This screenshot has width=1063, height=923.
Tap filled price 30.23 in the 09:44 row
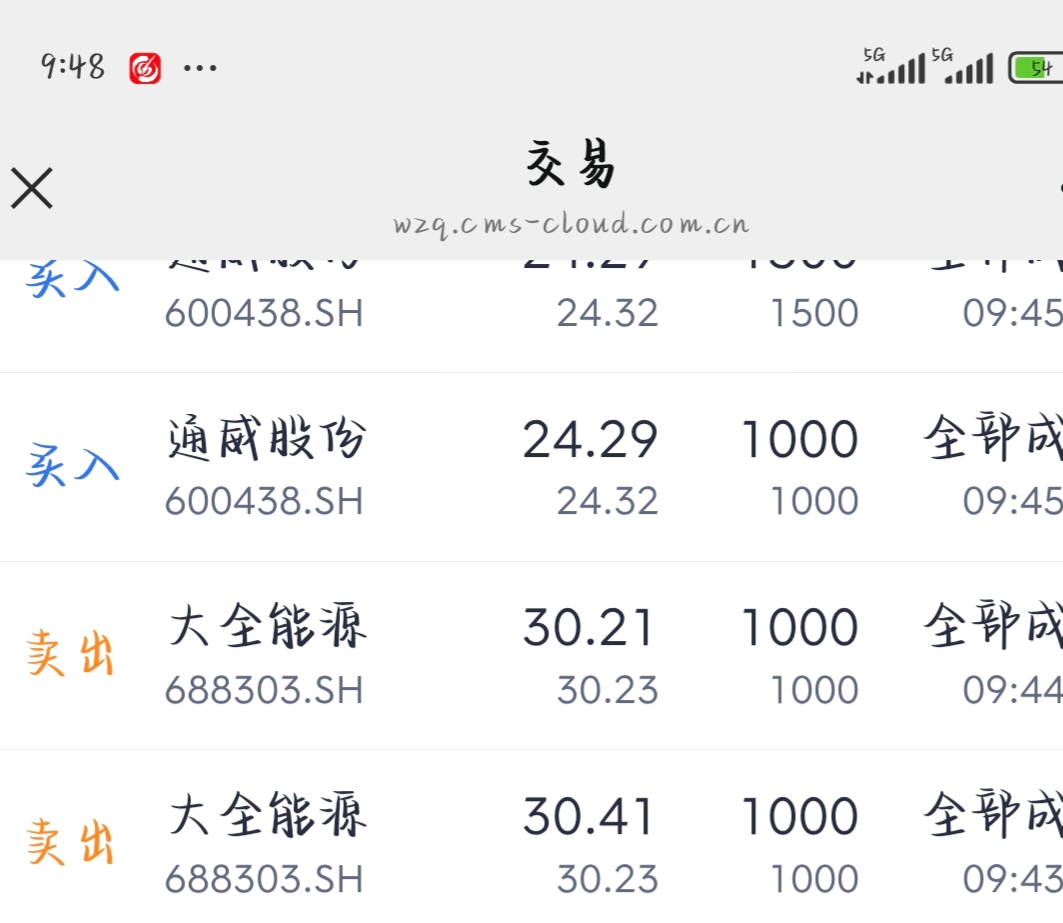[x=607, y=690]
